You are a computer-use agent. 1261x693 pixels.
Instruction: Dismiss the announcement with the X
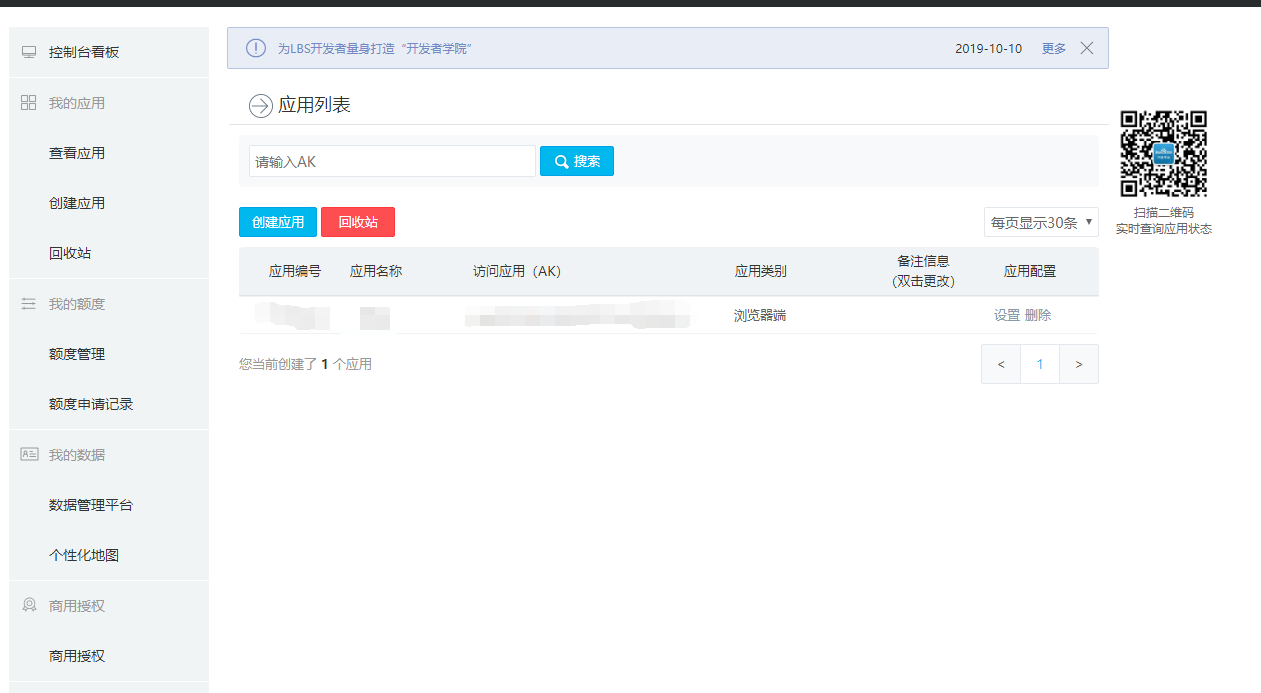tap(1086, 47)
